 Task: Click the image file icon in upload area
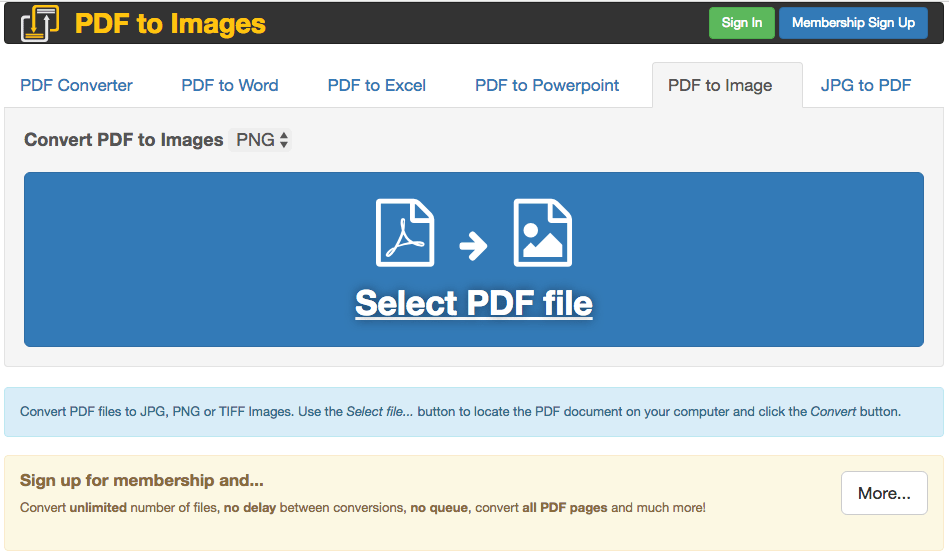pyautogui.click(x=542, y=232)
